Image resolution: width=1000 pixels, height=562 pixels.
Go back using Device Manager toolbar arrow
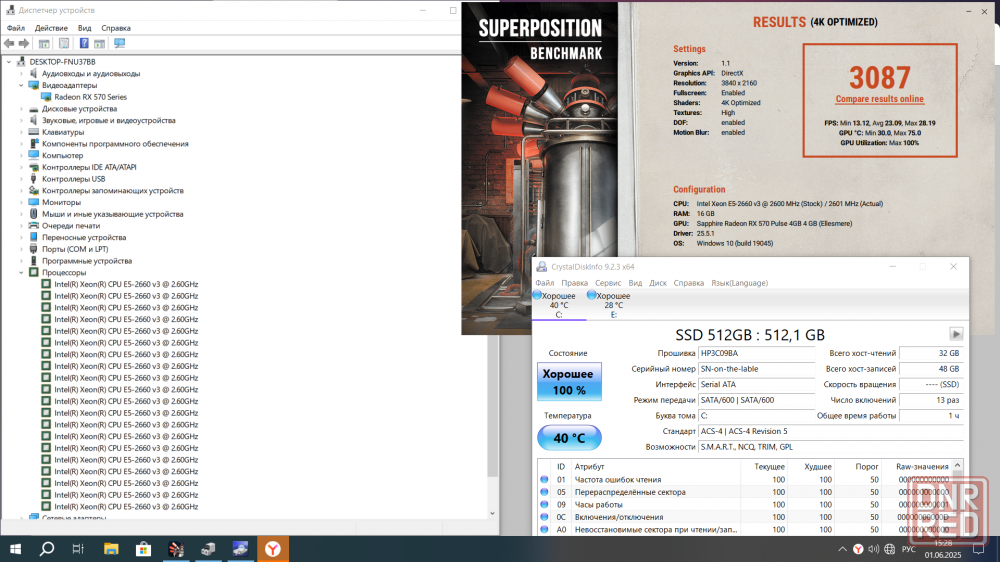9,43
